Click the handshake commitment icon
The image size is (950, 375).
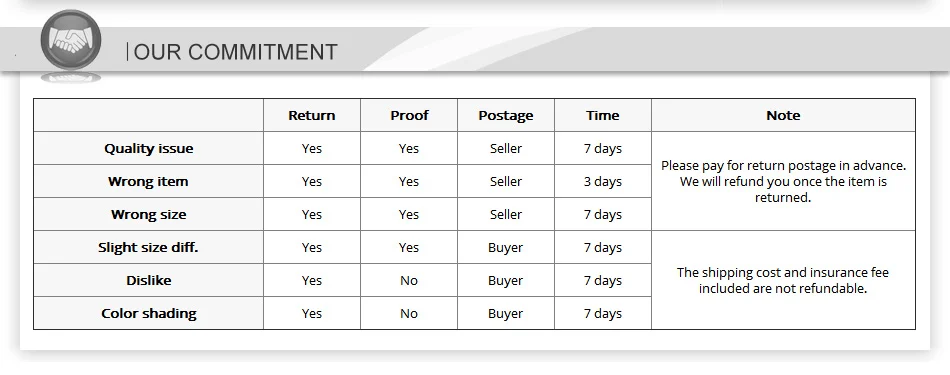pos(71,40)
